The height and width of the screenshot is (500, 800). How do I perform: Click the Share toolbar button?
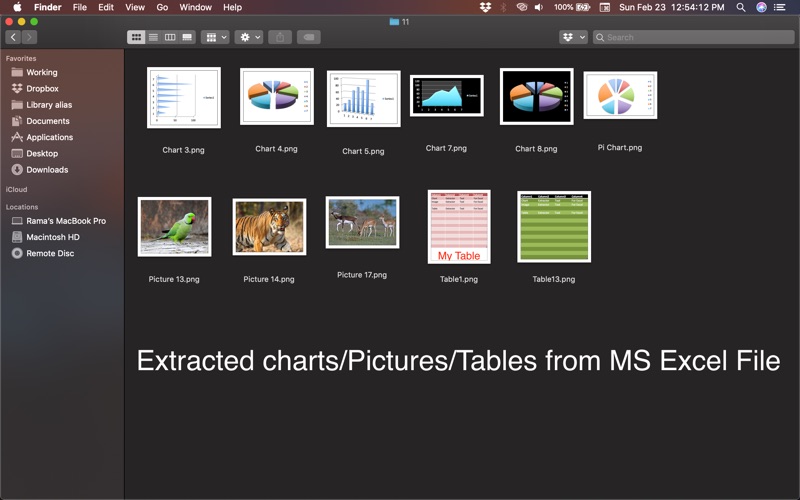pos(280,37)
